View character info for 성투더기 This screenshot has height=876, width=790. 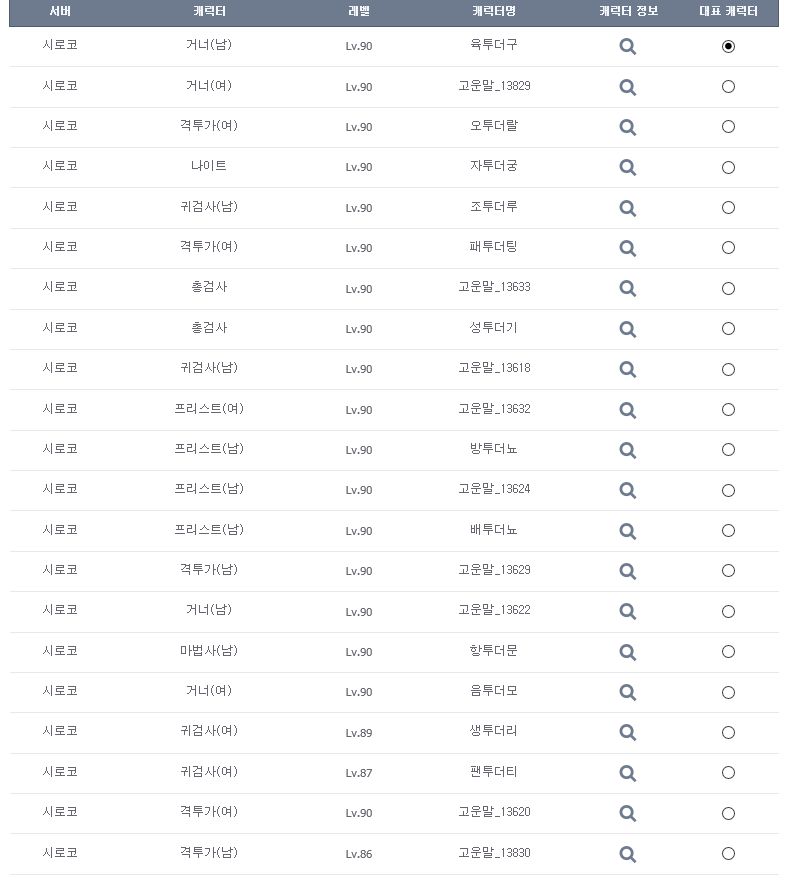pos(627,329)
